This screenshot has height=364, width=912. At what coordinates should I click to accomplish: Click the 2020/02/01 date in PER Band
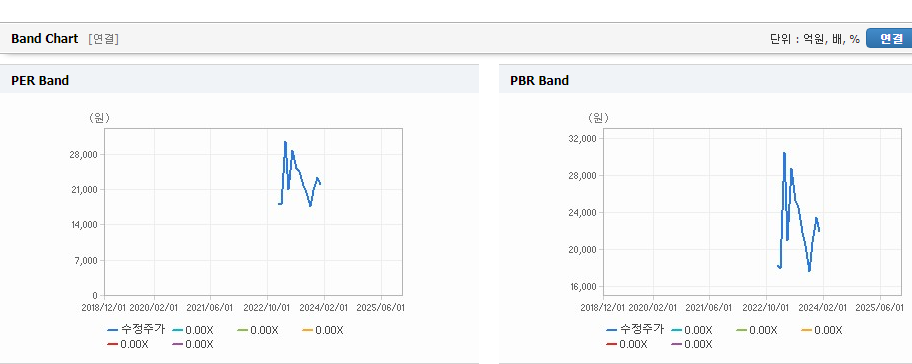pos(154,307)
